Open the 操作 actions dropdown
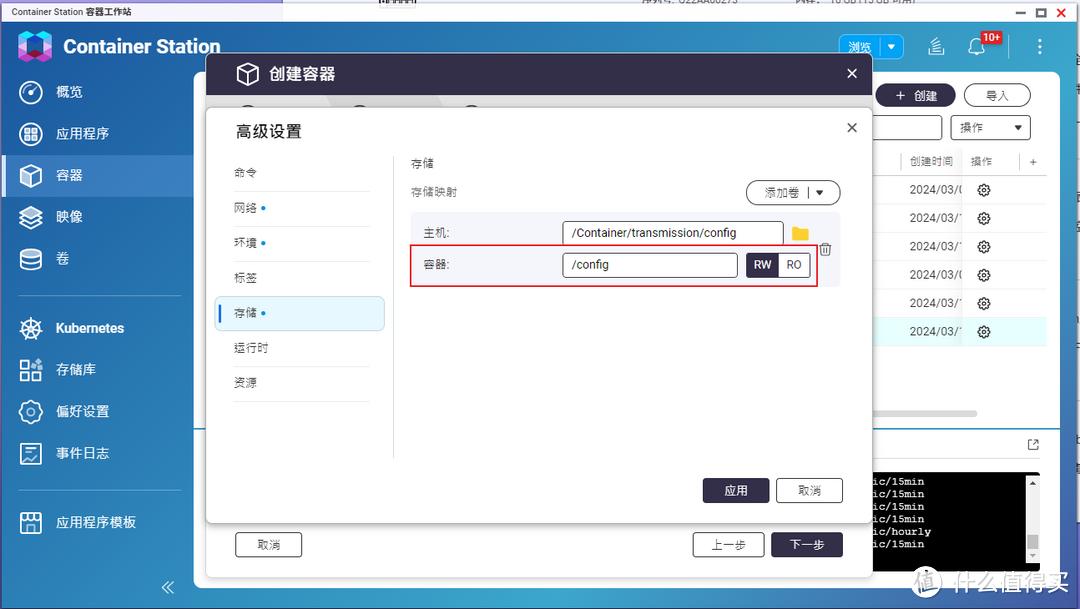1080x609 pixels. pyautogui.click(x=990, y=128)
